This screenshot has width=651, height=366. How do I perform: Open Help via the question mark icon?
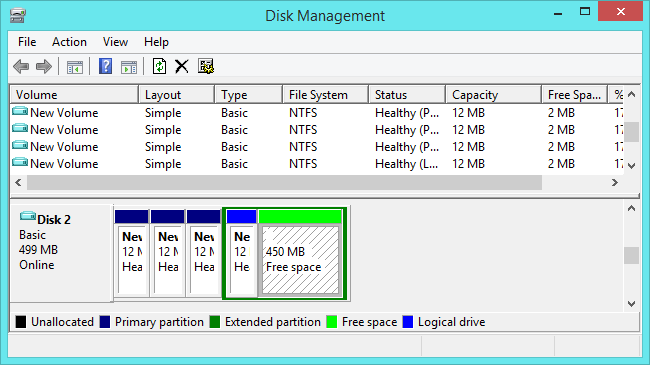(105, 66)
